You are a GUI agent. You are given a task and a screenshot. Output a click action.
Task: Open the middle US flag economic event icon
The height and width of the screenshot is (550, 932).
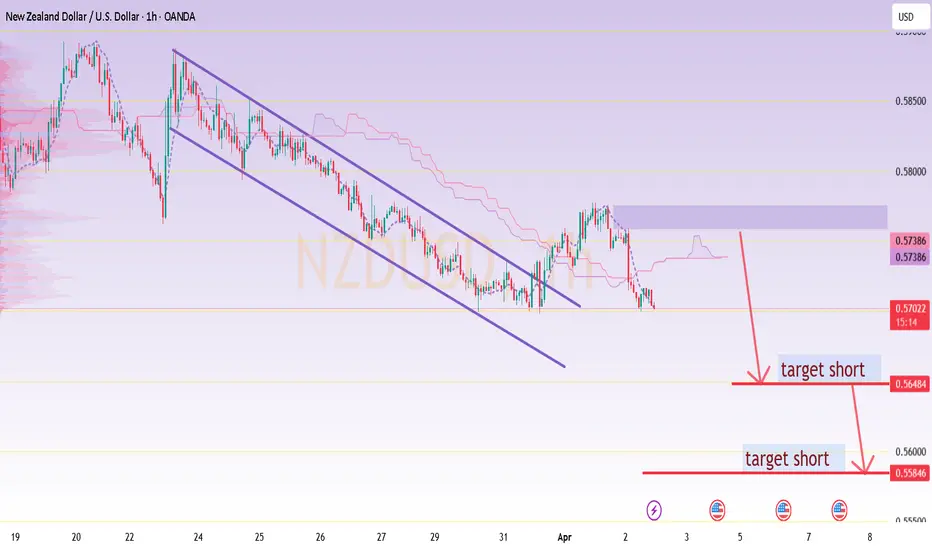point(783,510)
